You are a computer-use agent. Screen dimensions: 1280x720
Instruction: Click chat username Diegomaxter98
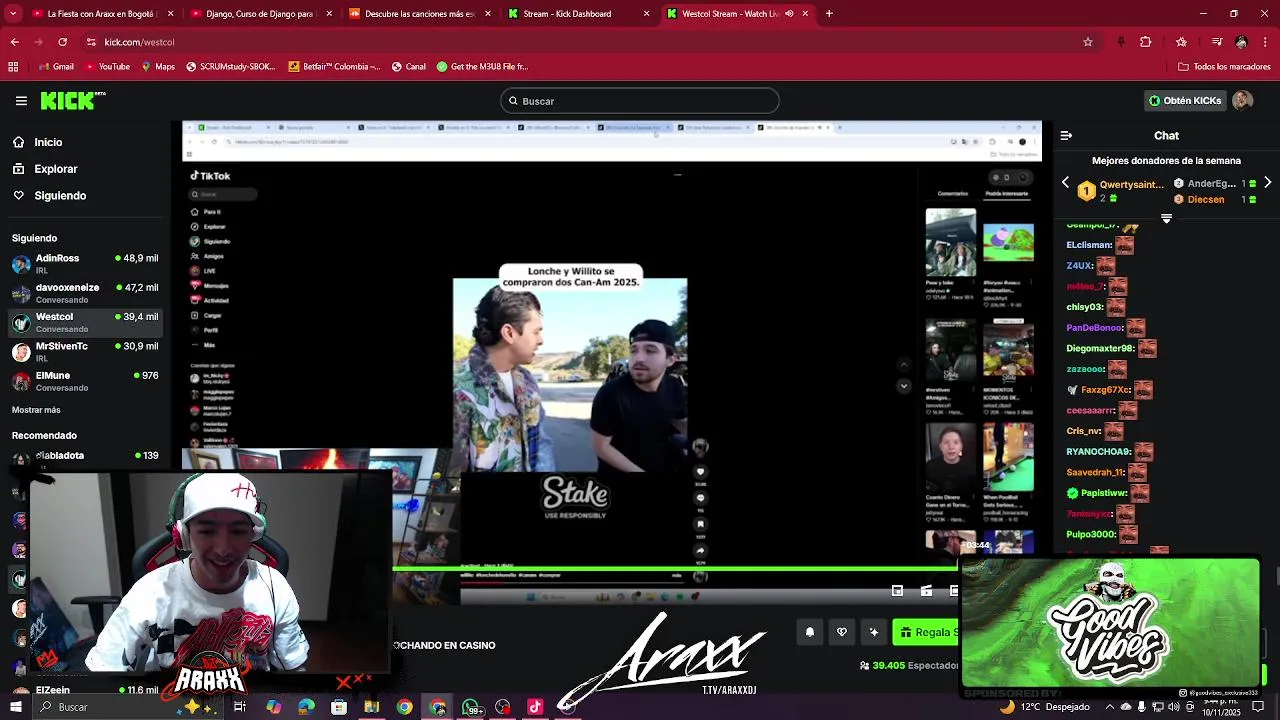coord(1100,349)
